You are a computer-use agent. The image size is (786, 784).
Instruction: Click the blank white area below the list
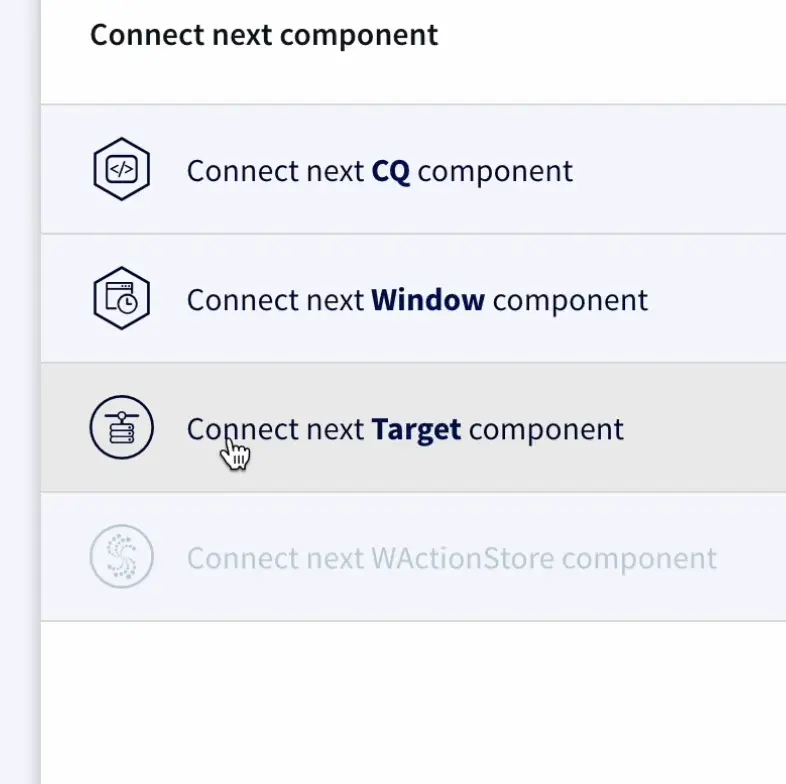(400, 700)
